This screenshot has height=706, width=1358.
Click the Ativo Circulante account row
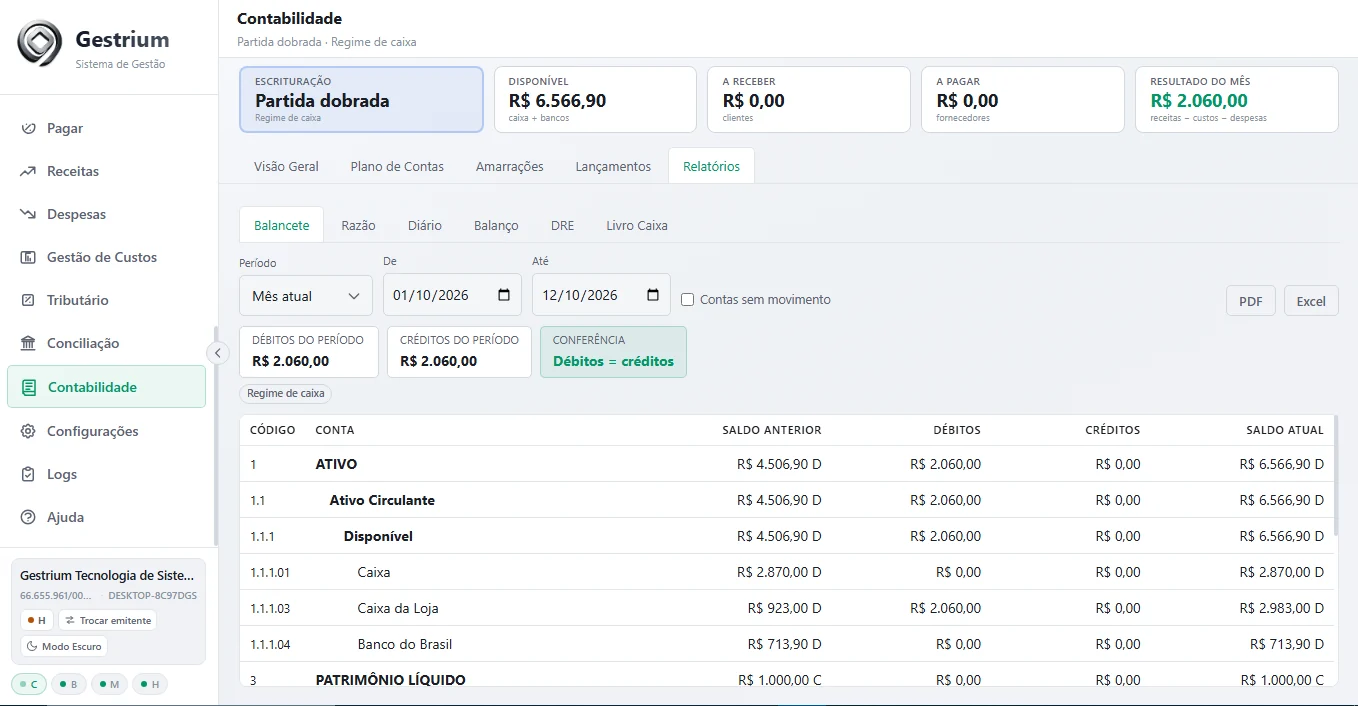(787, 500)
